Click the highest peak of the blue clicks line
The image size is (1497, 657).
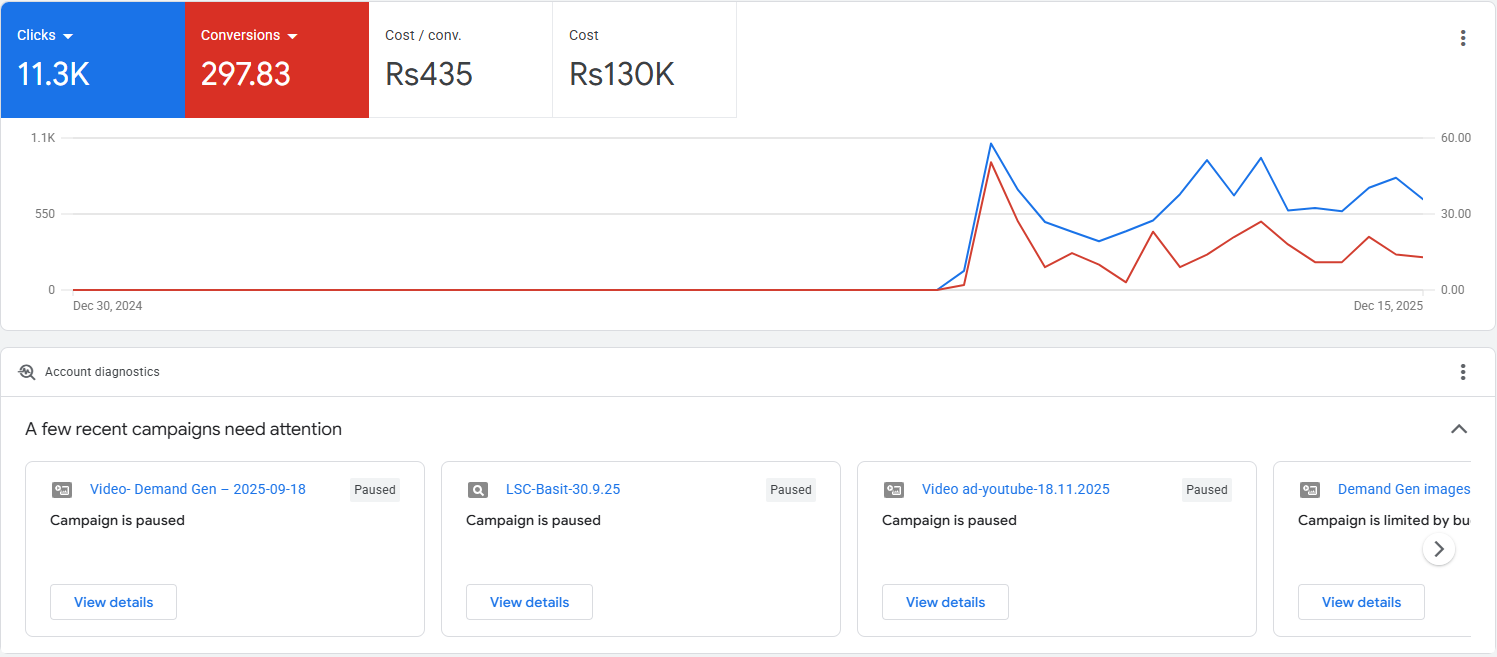point(990,144)
